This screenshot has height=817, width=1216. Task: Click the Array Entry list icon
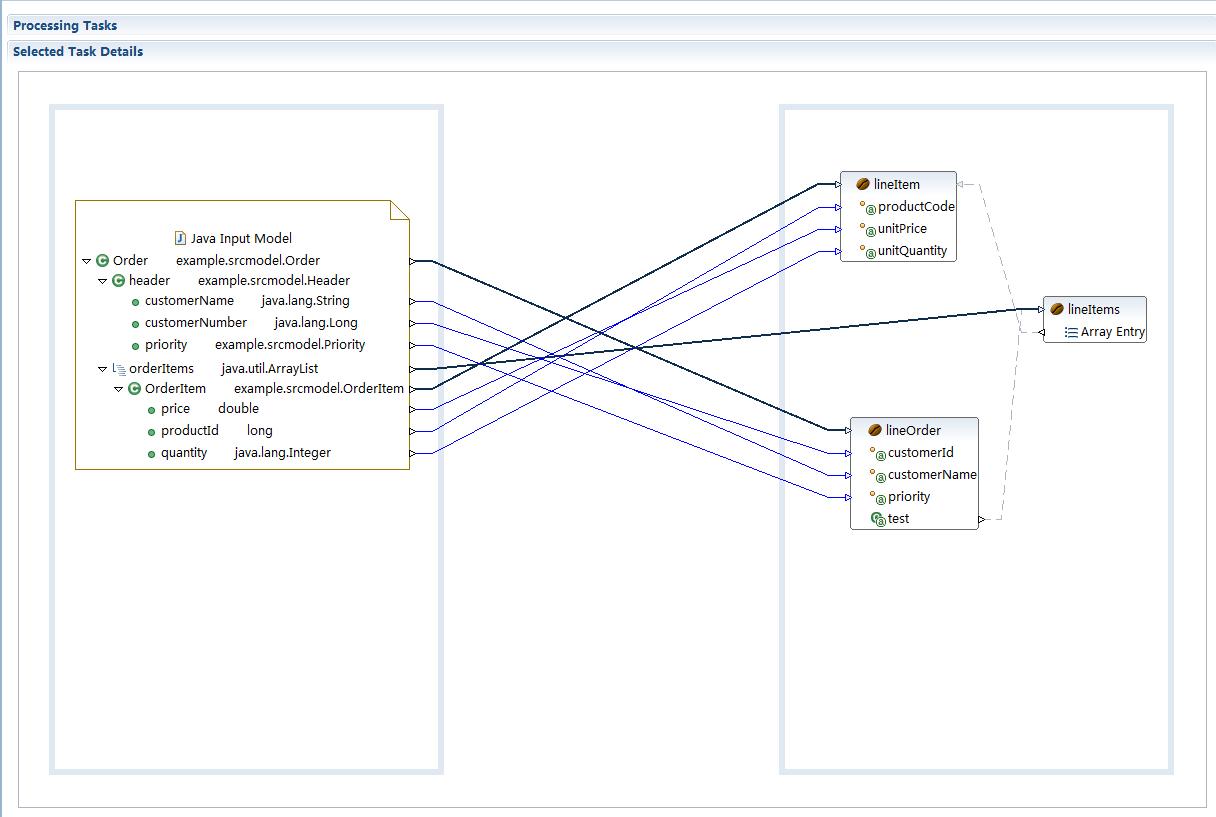coord(1071,332)
